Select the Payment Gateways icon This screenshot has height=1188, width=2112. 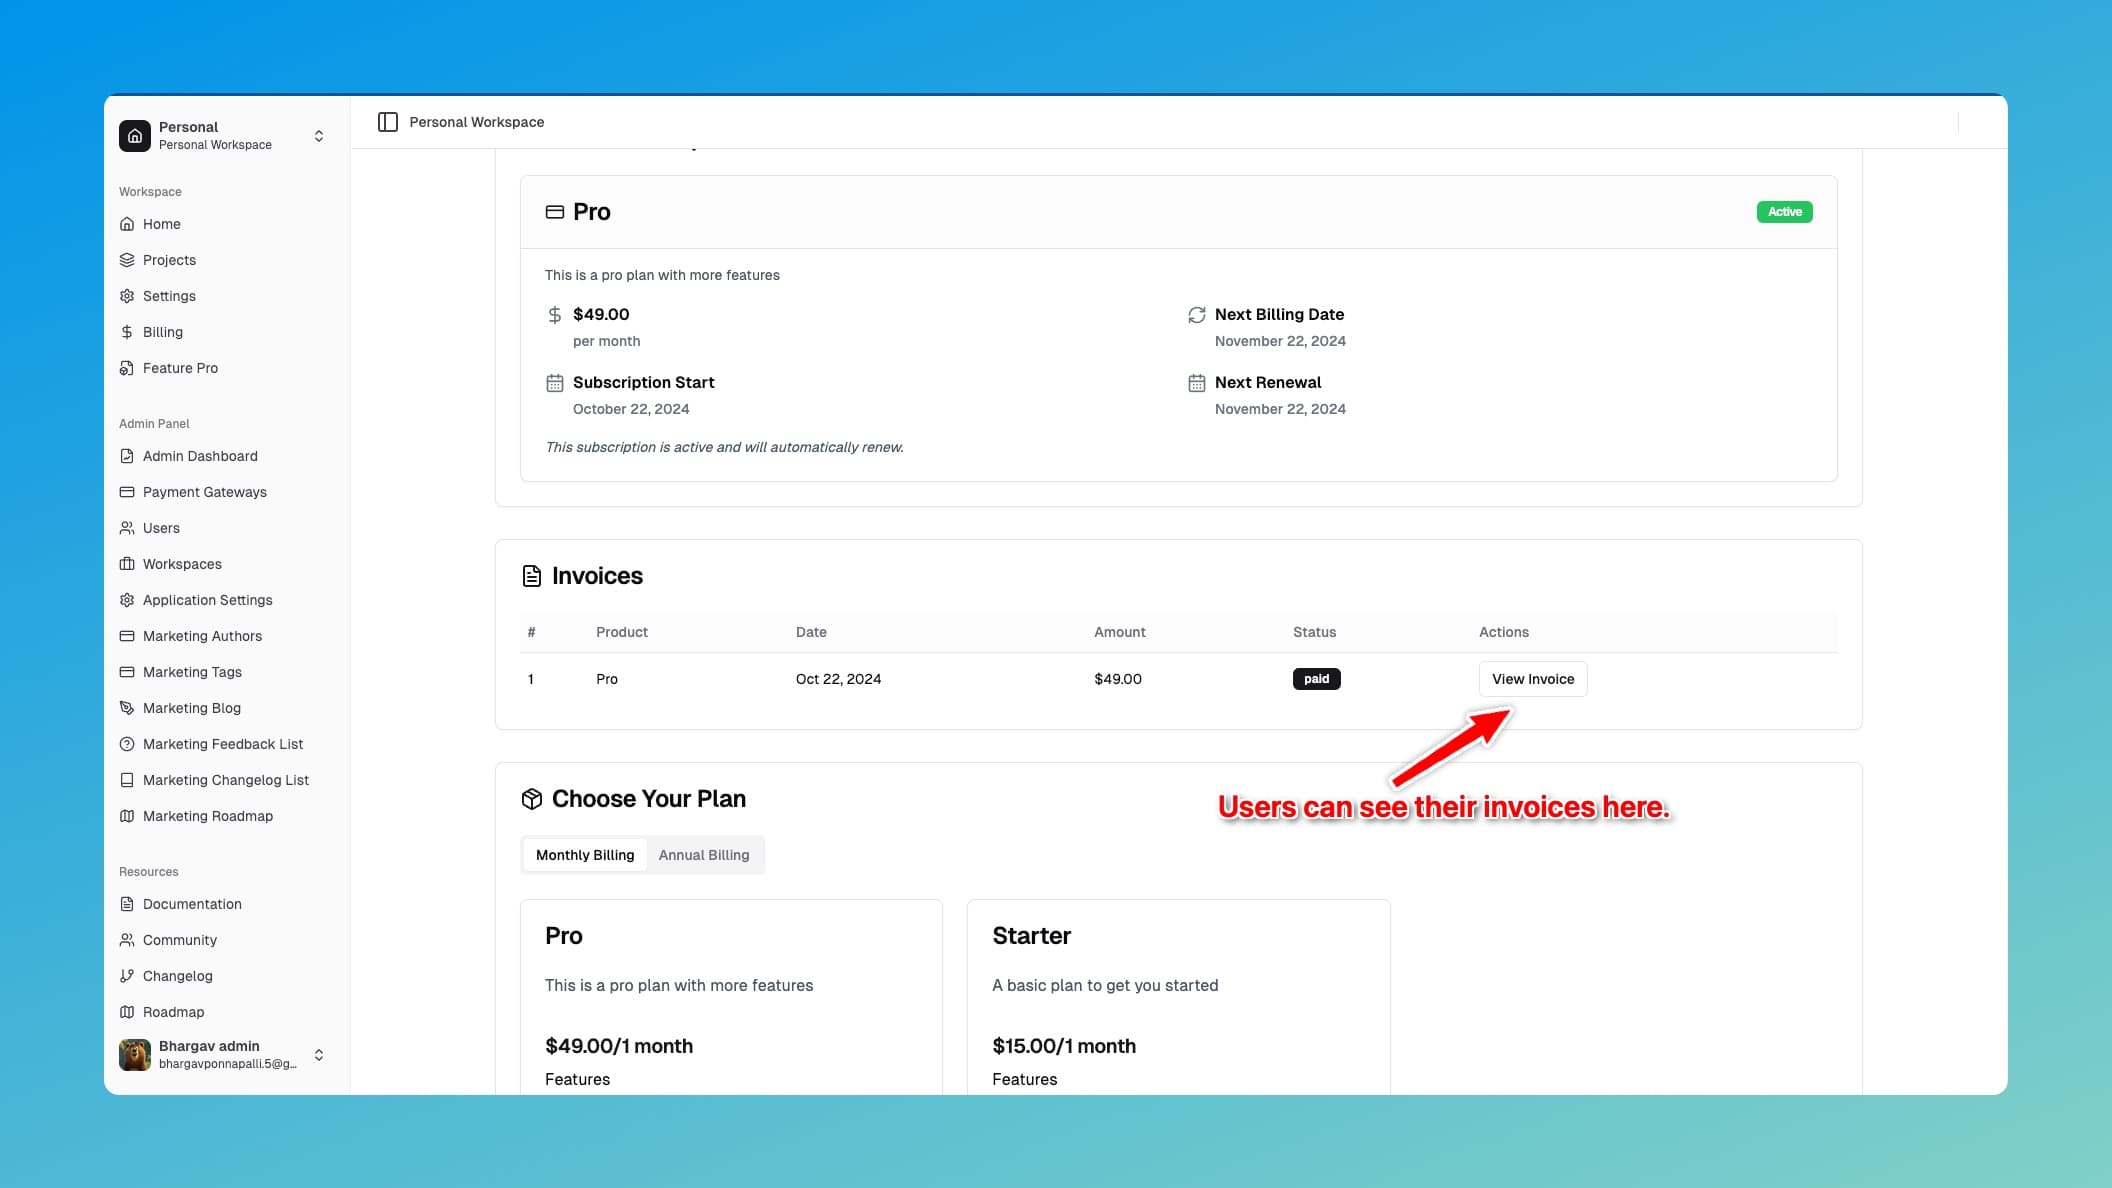[x=127, y=491]
